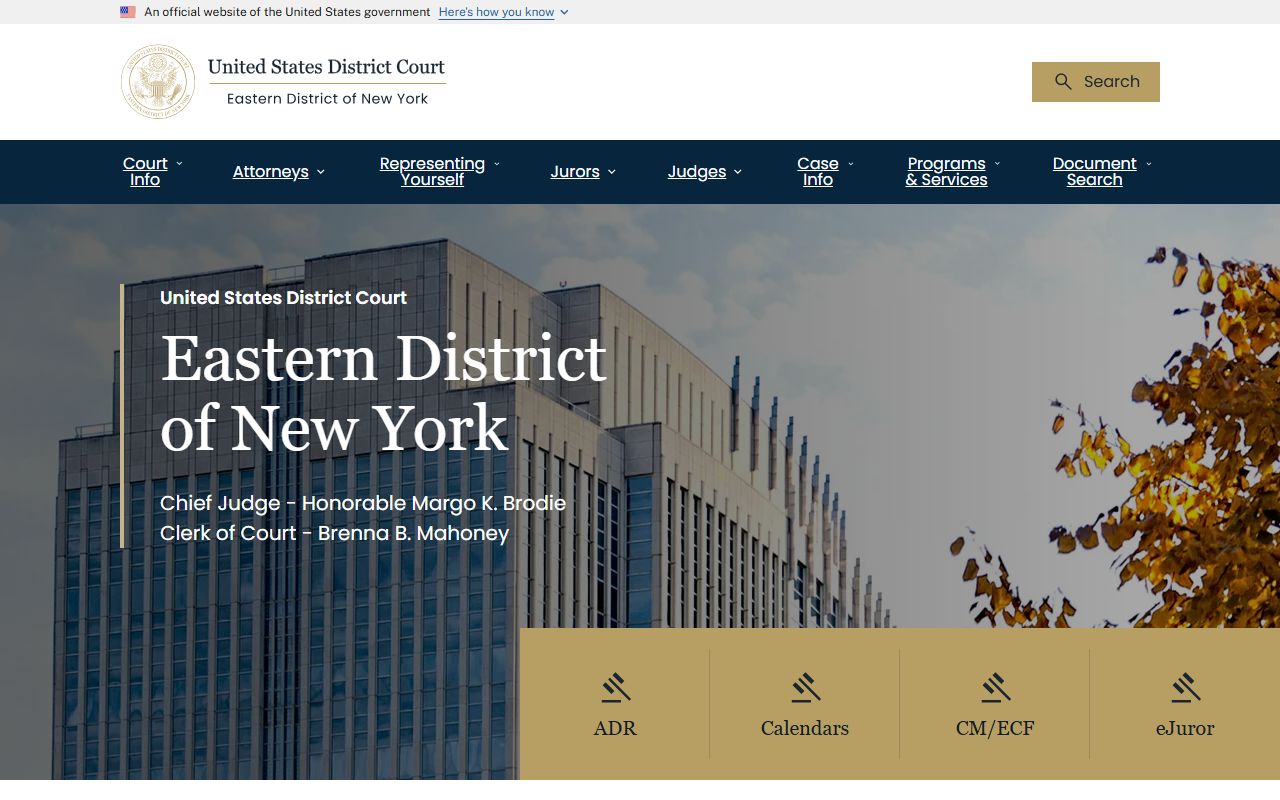Expand the Attorneys menu chevron
Screen dimensions: 1280x800
(321, 172)
